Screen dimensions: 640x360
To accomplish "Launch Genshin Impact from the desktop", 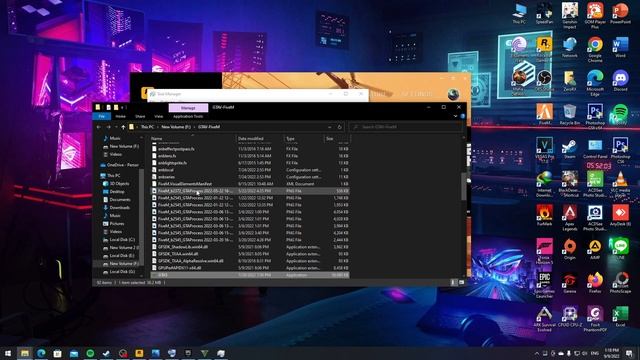I will [569, 16].
